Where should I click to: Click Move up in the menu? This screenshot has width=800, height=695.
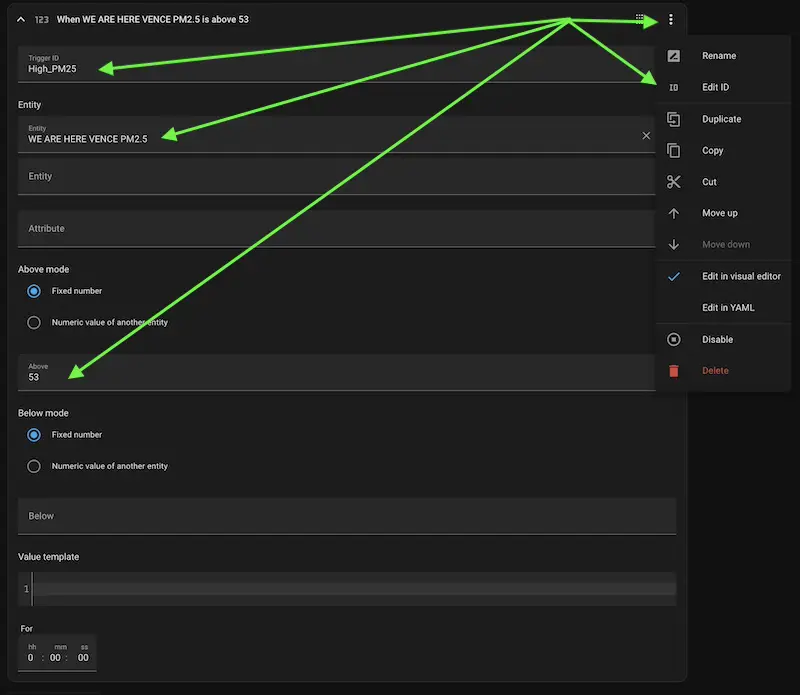(719, 214)
